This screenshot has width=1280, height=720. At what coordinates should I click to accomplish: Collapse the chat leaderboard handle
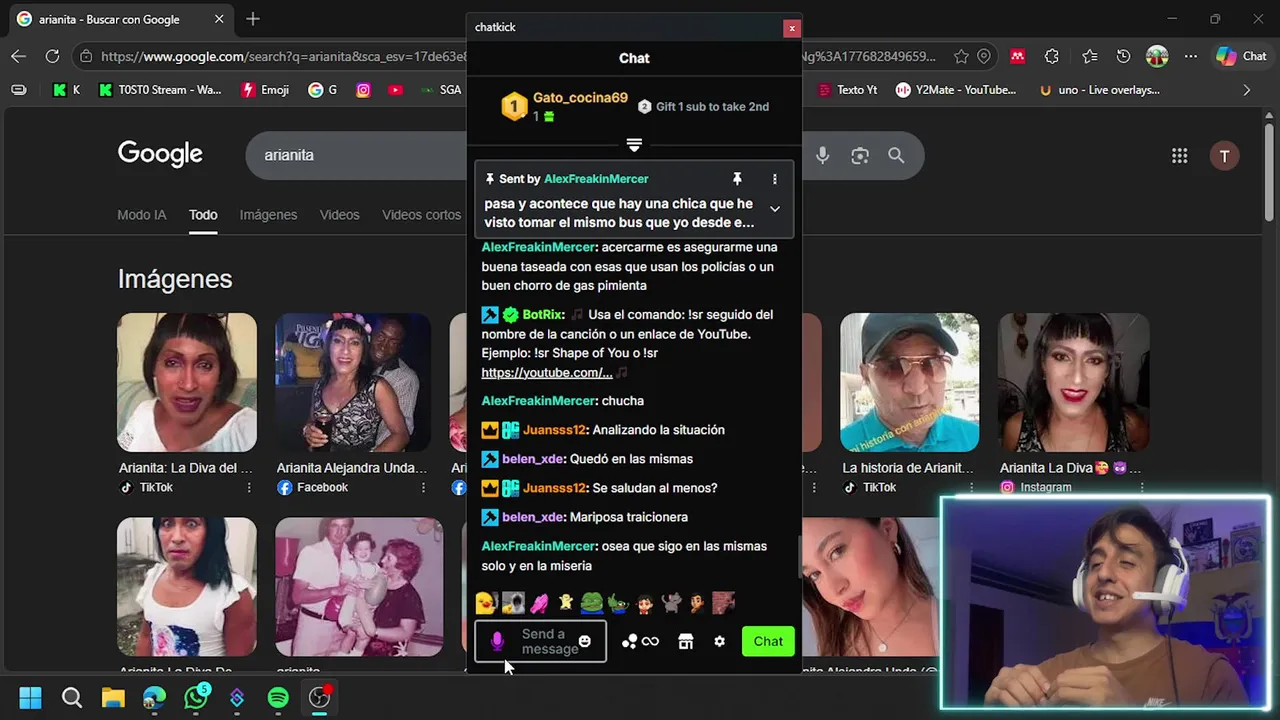pos(634,145)
